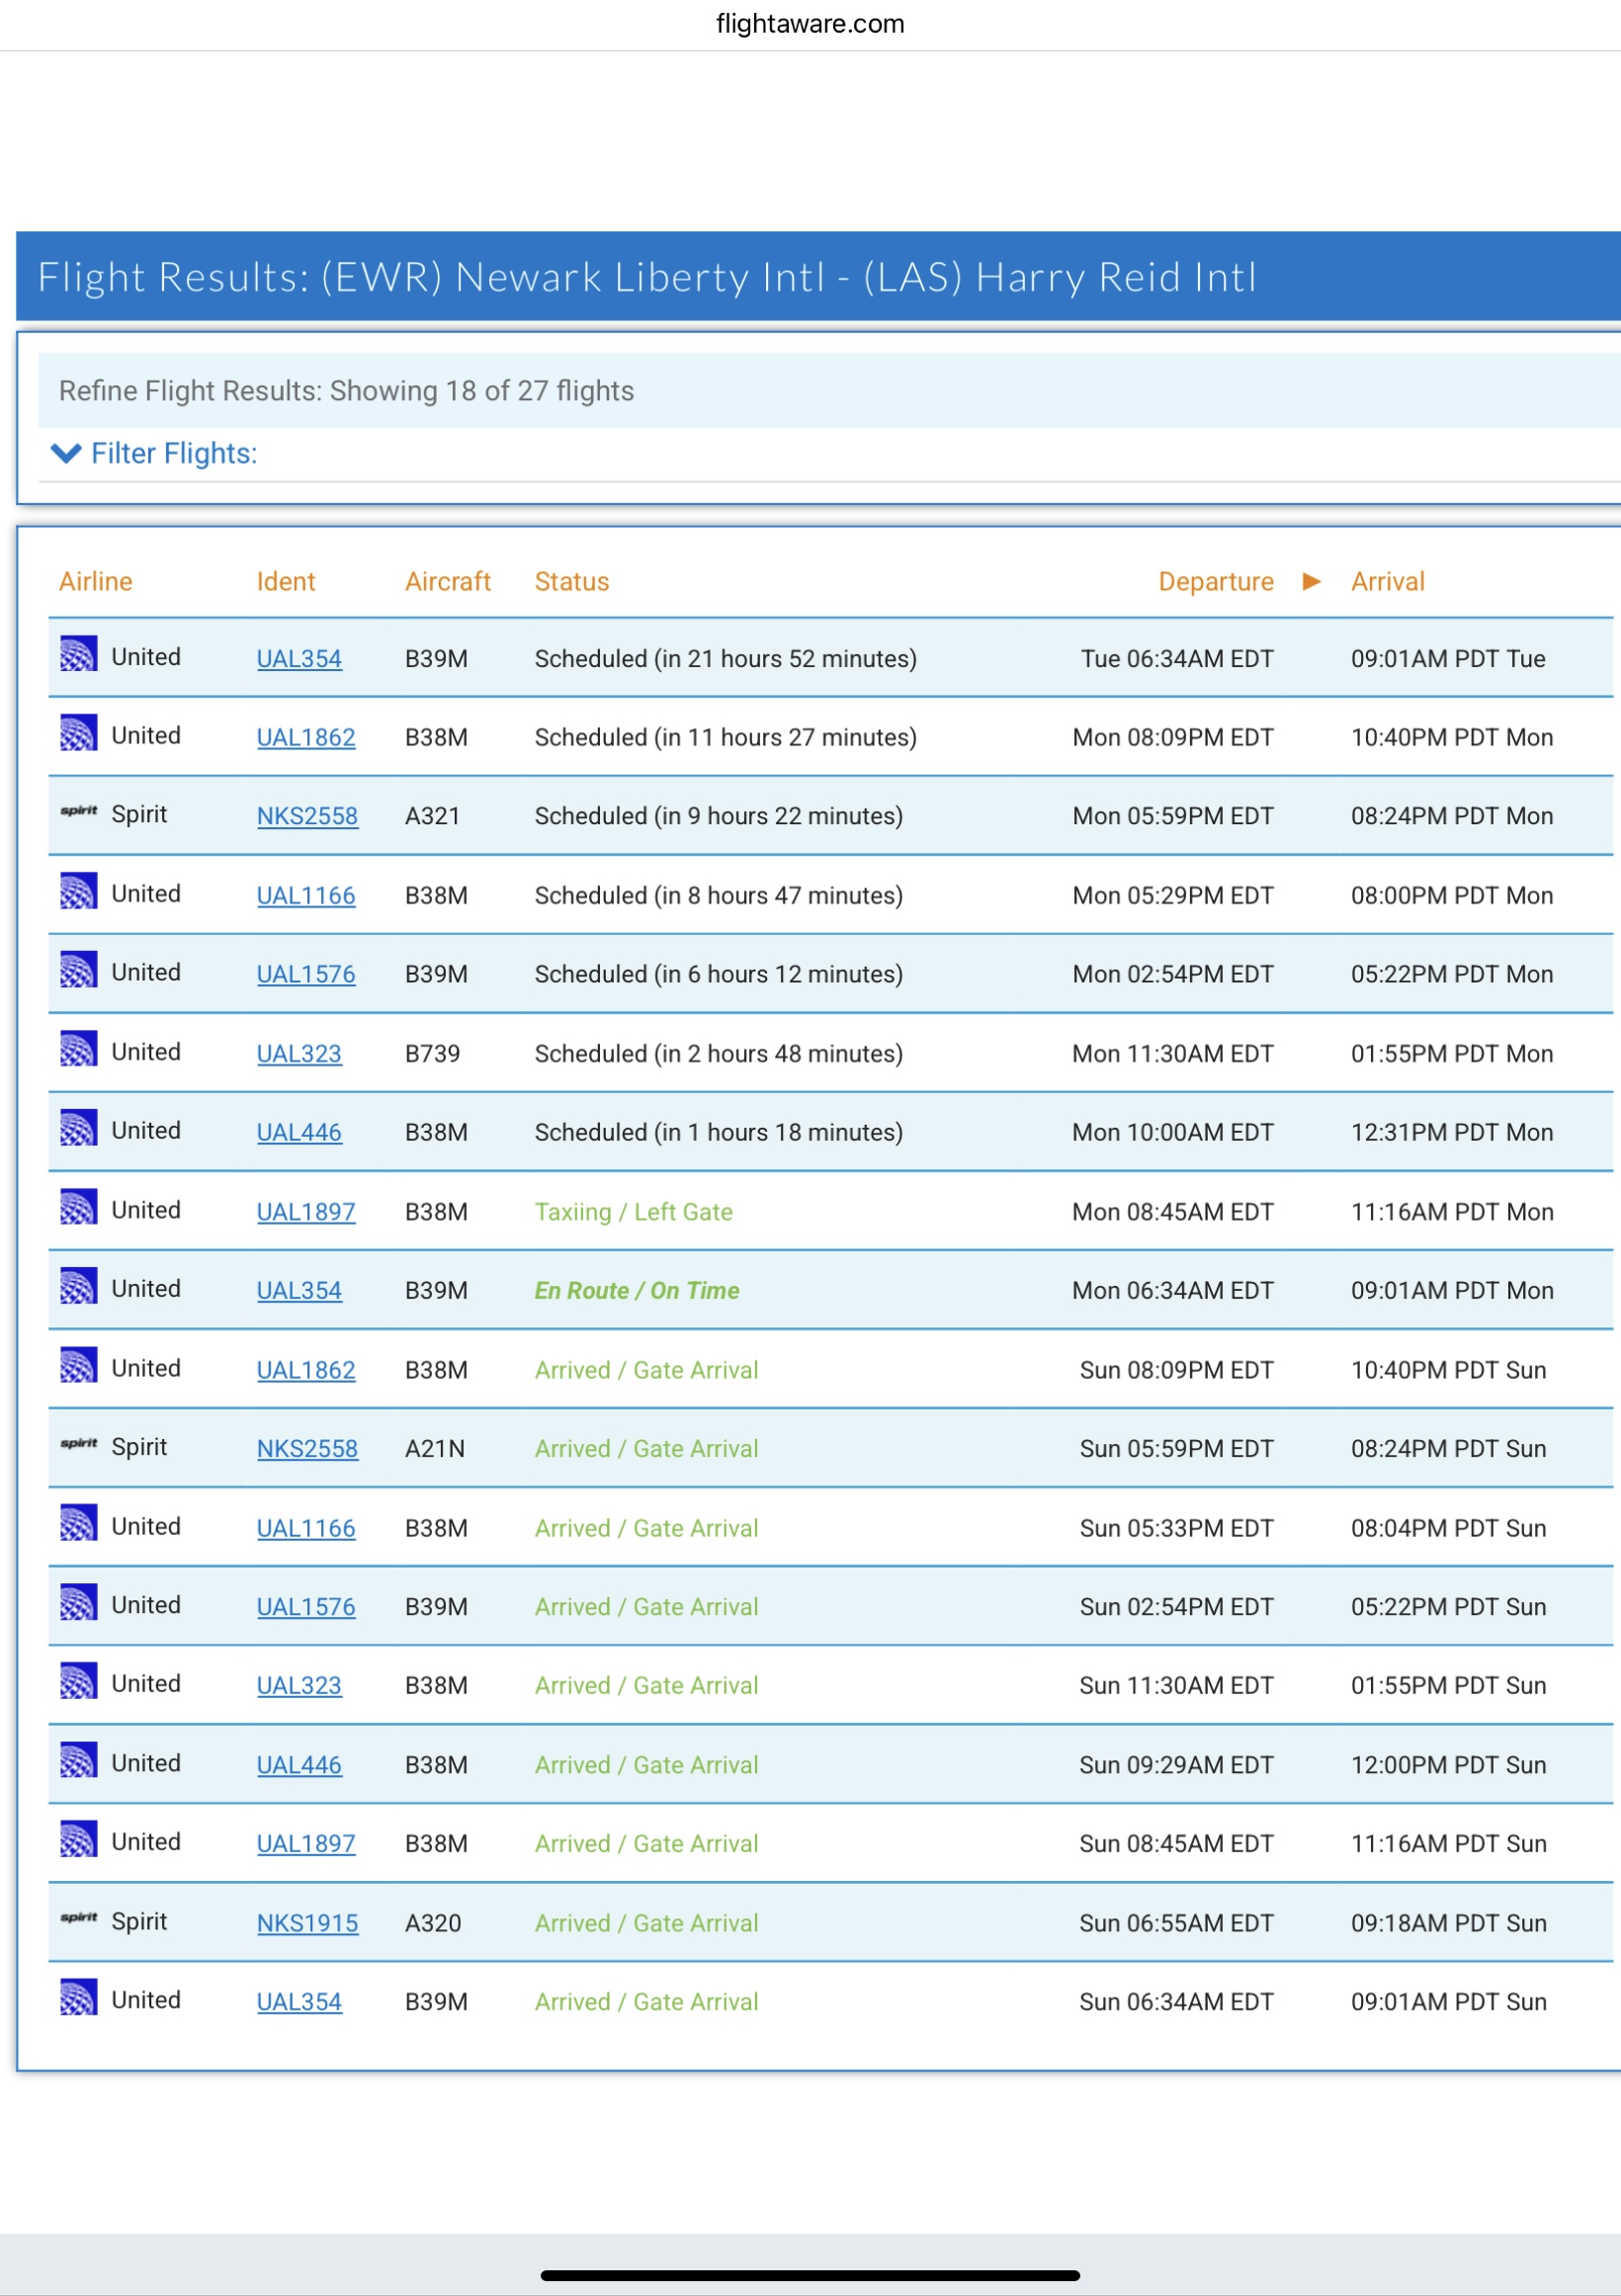The height and width of the screenshot is (2296, 1621).
Task: Click the A320 aircraft cell
Action: [x=433, y=1924]
